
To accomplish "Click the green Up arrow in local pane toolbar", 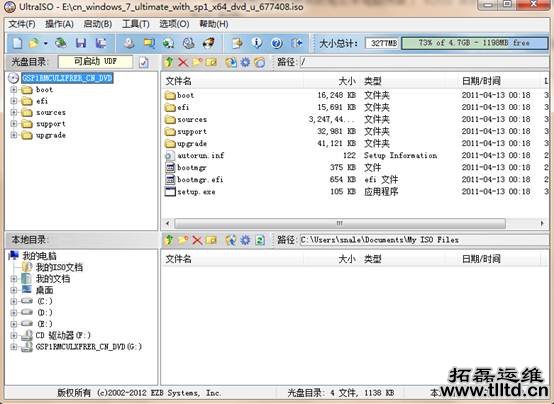I will [169, 240].
